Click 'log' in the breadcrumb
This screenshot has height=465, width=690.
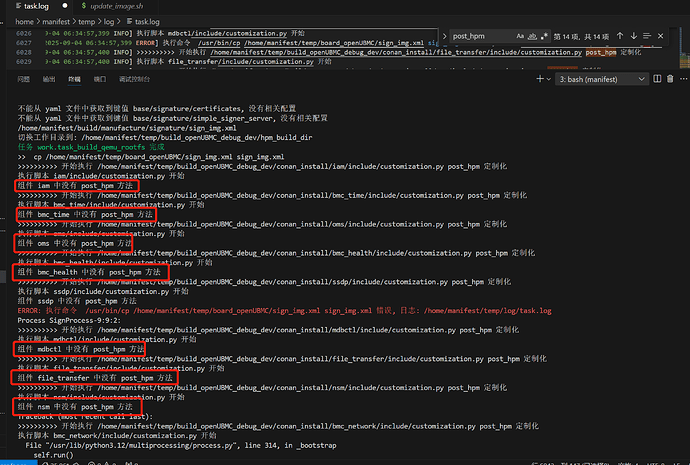pyautogui.click(x=109, y=22)
